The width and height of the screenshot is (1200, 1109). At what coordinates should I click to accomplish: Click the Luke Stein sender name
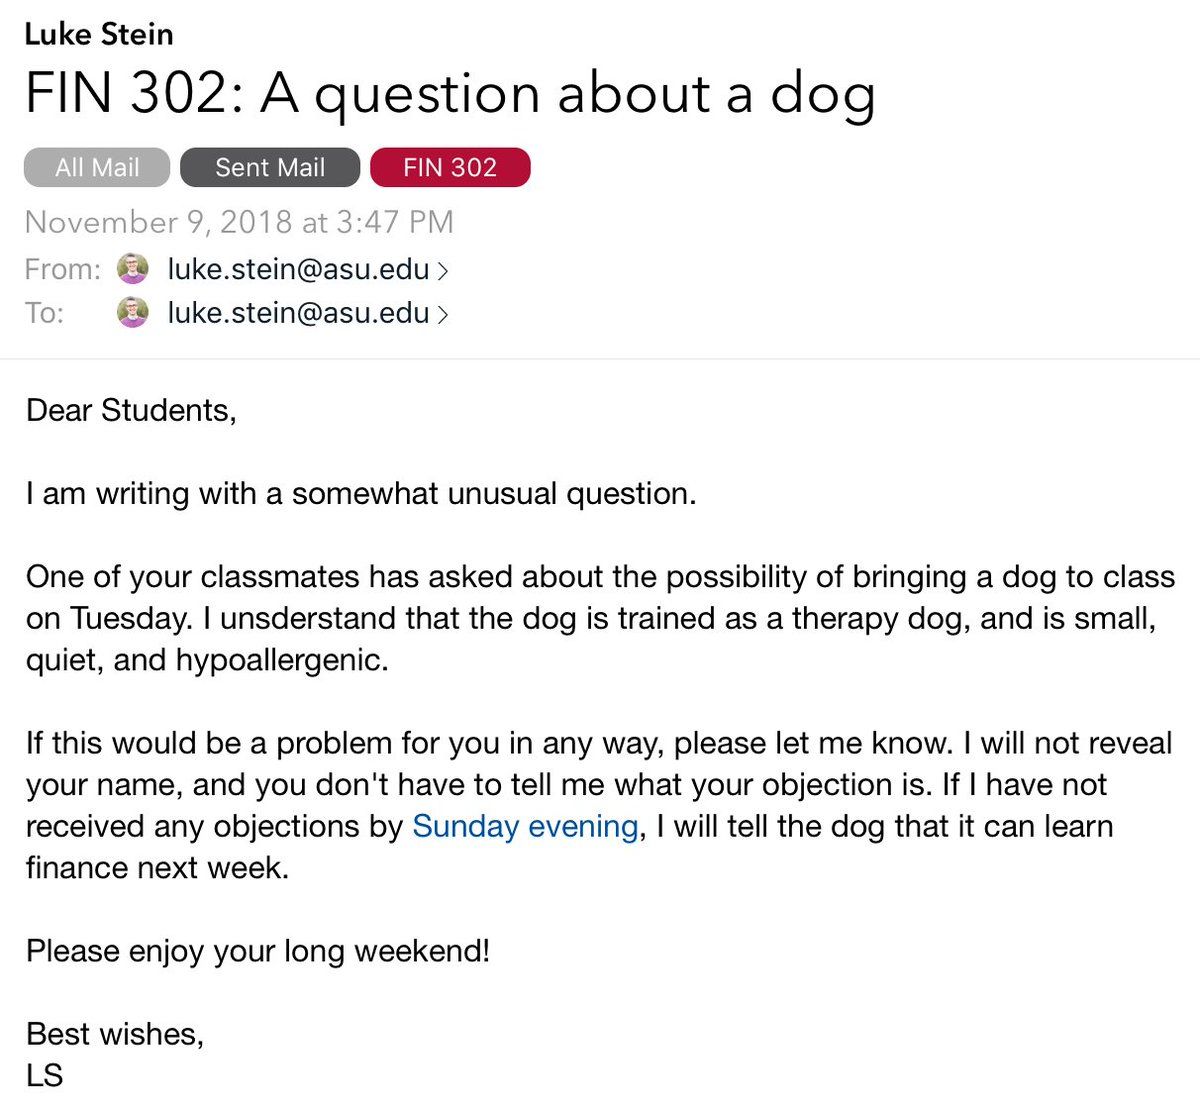point(99,35)
